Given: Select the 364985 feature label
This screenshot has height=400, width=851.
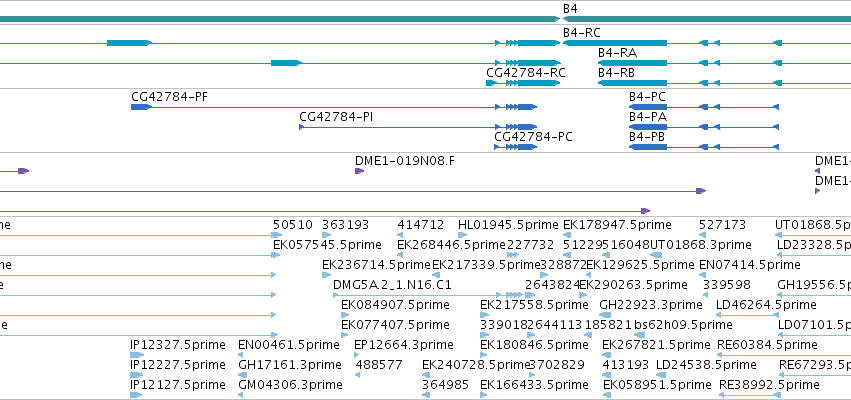Looking at the screenshot, I should (446, 385).
